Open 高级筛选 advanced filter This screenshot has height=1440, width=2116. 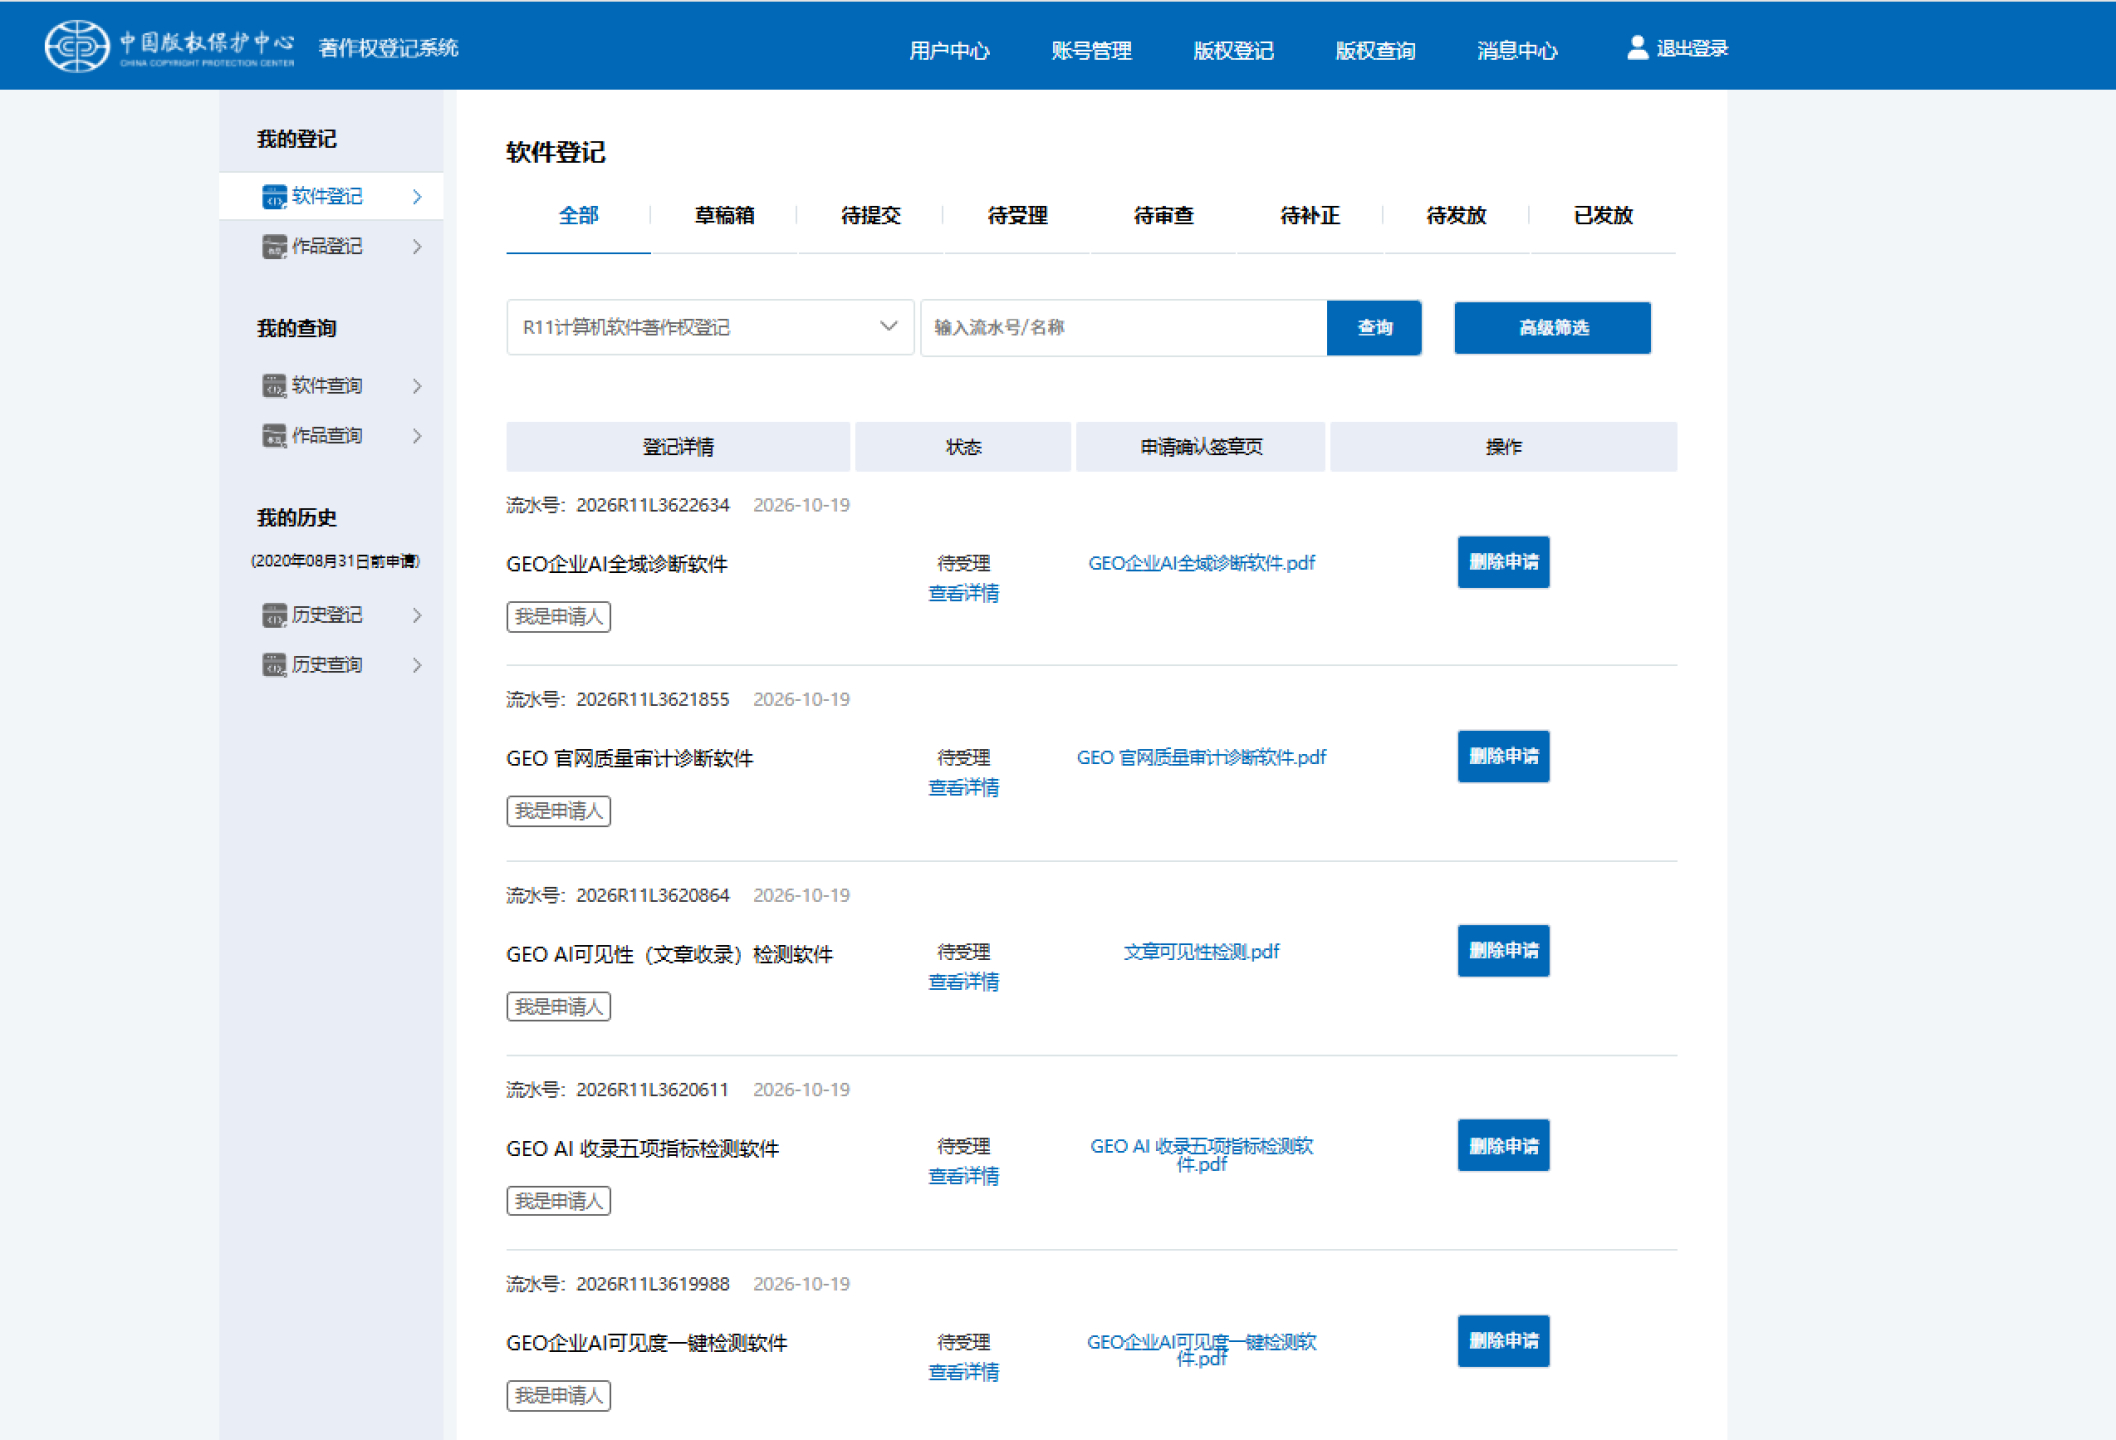click(x=1552, y=327)
